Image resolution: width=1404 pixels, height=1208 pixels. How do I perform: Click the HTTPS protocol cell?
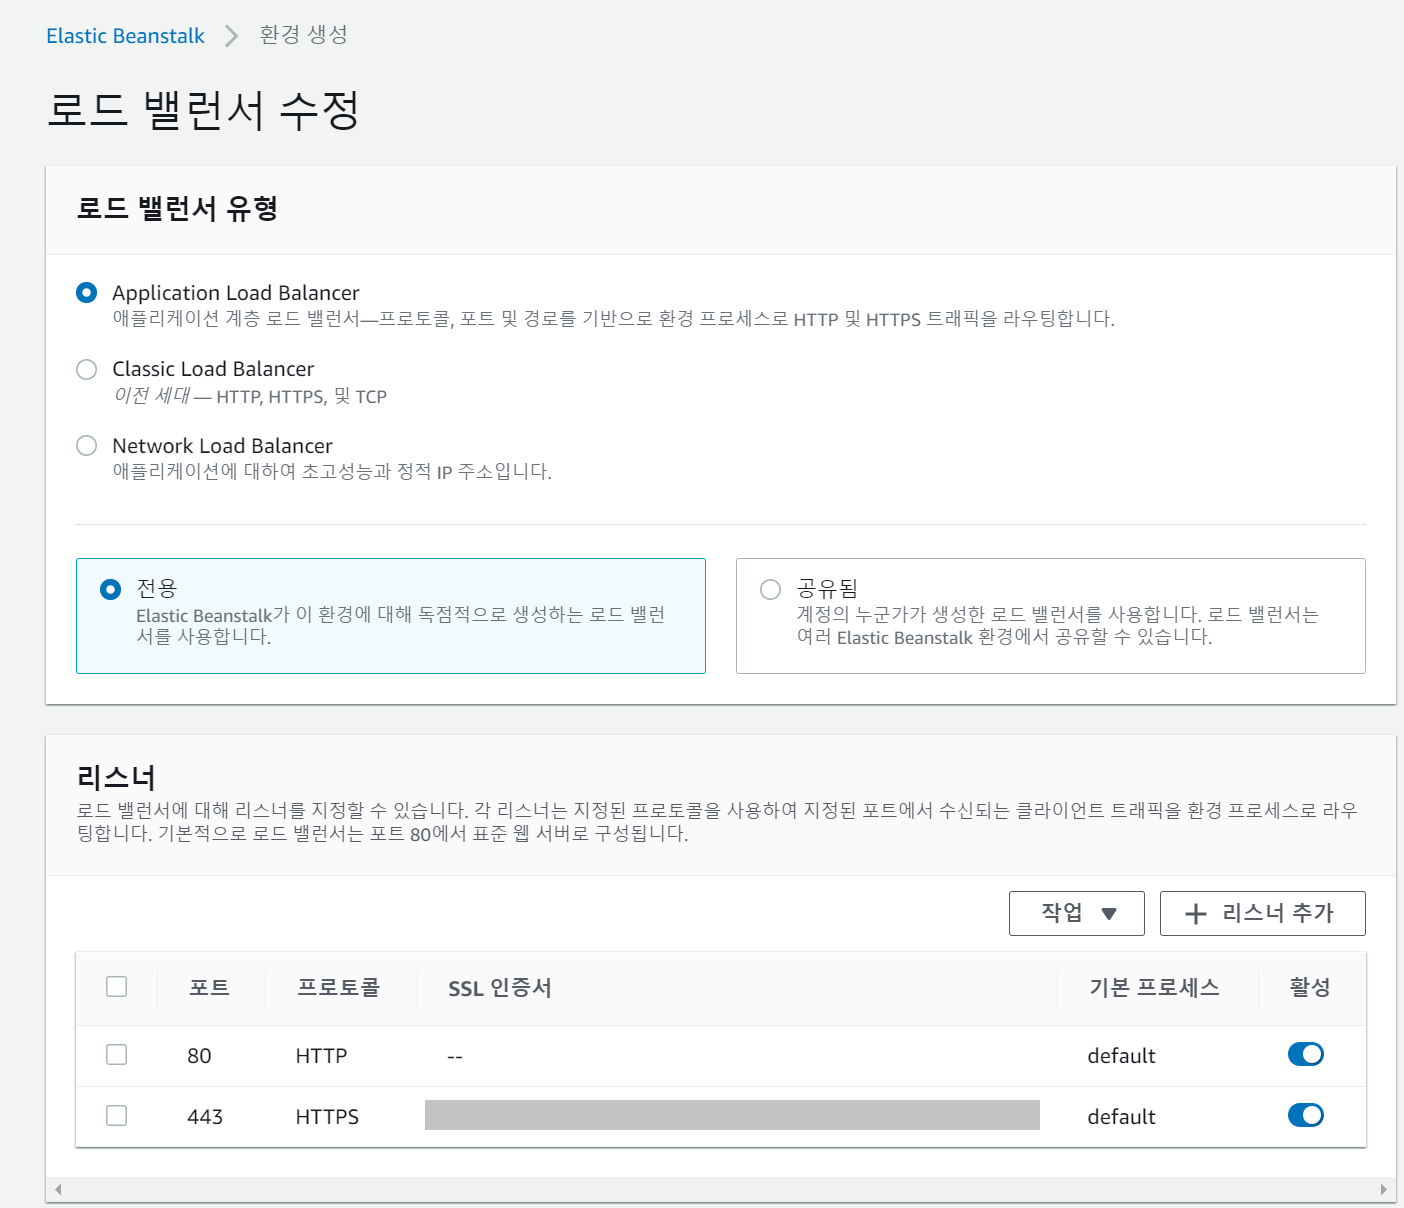click(327, 1117)
